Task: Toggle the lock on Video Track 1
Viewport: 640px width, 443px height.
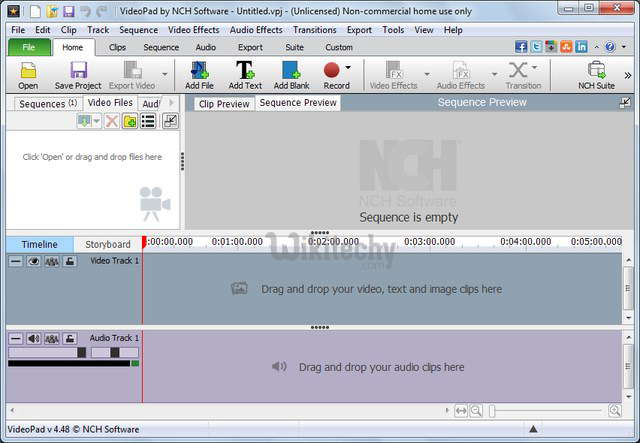Action: click(x=69, y=261)
